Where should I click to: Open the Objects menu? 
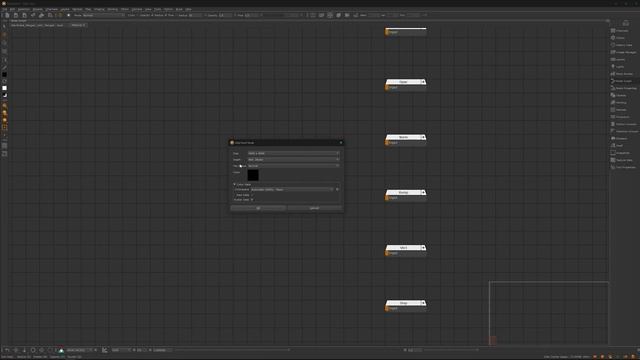click(38, 9)
